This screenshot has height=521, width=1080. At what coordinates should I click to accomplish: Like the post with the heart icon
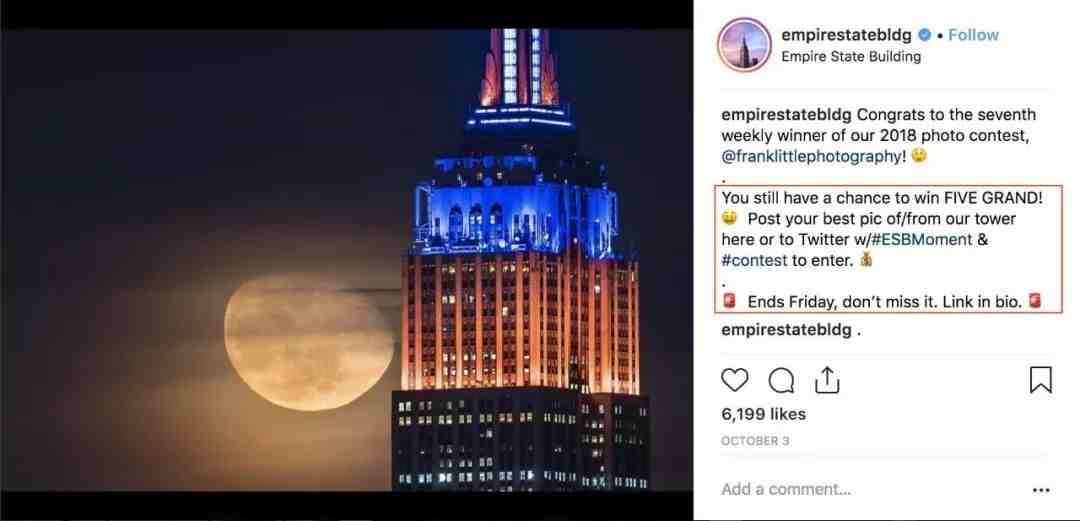click(x=734, y=380)
